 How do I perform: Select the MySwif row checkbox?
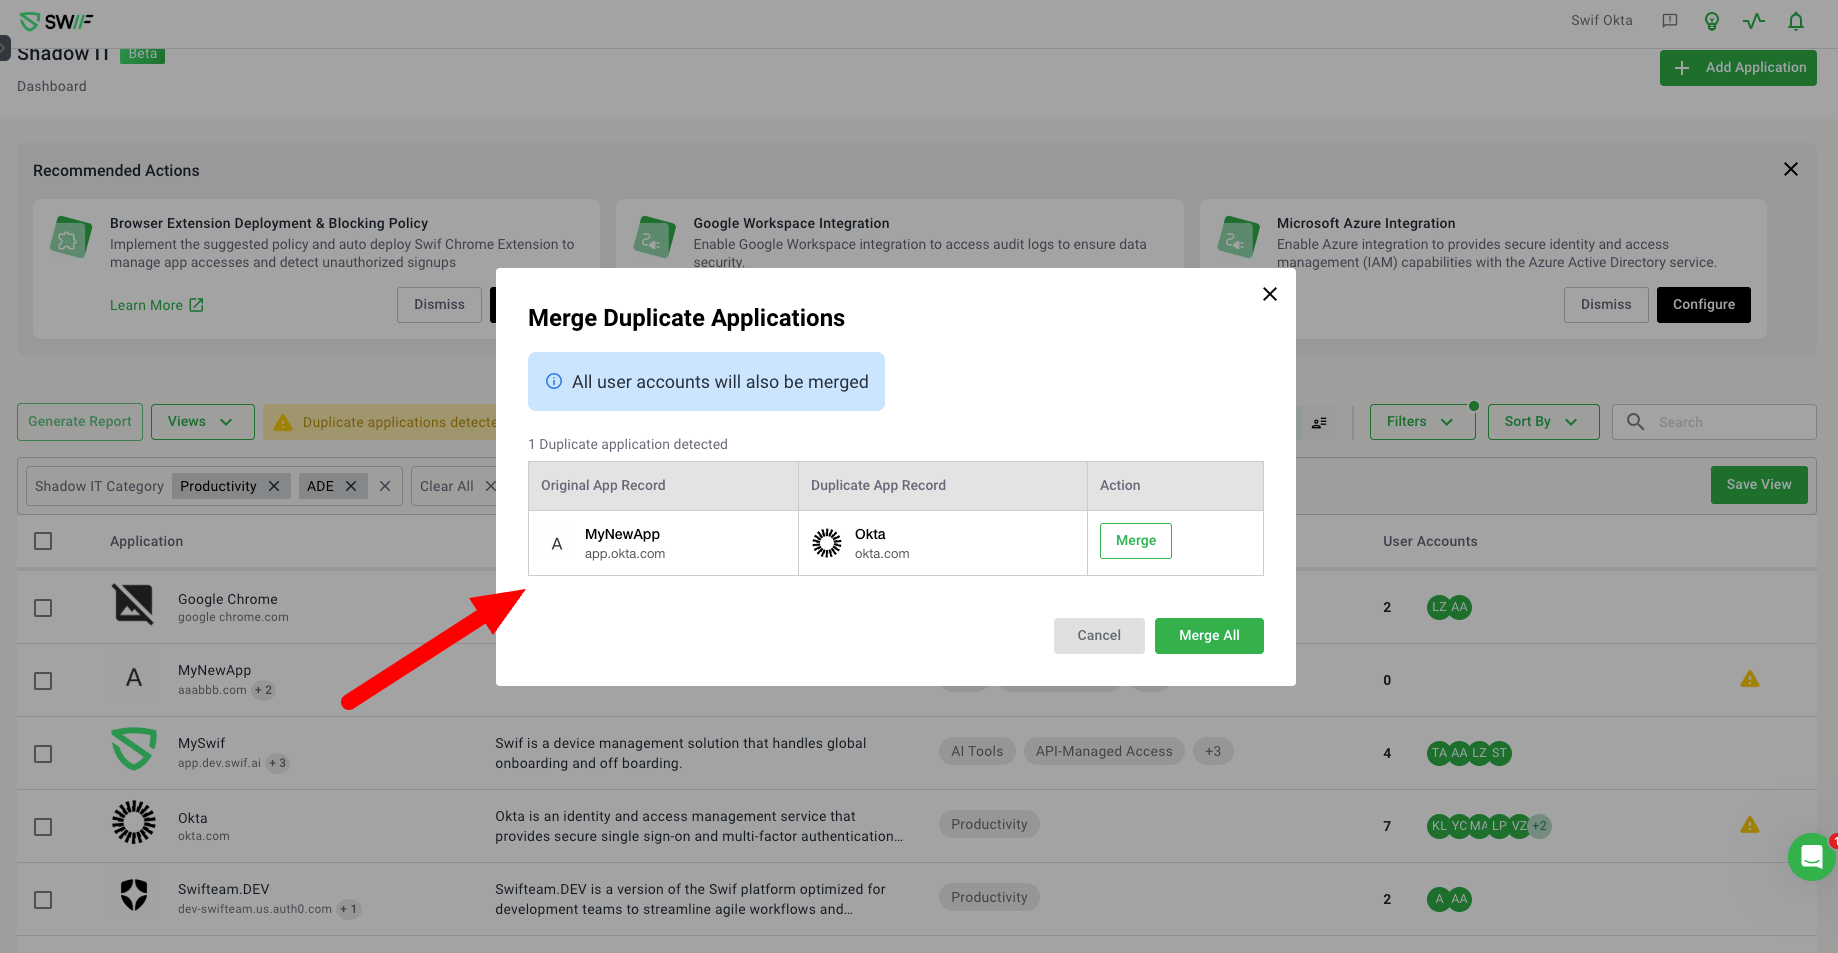click(x=43, y=754)
